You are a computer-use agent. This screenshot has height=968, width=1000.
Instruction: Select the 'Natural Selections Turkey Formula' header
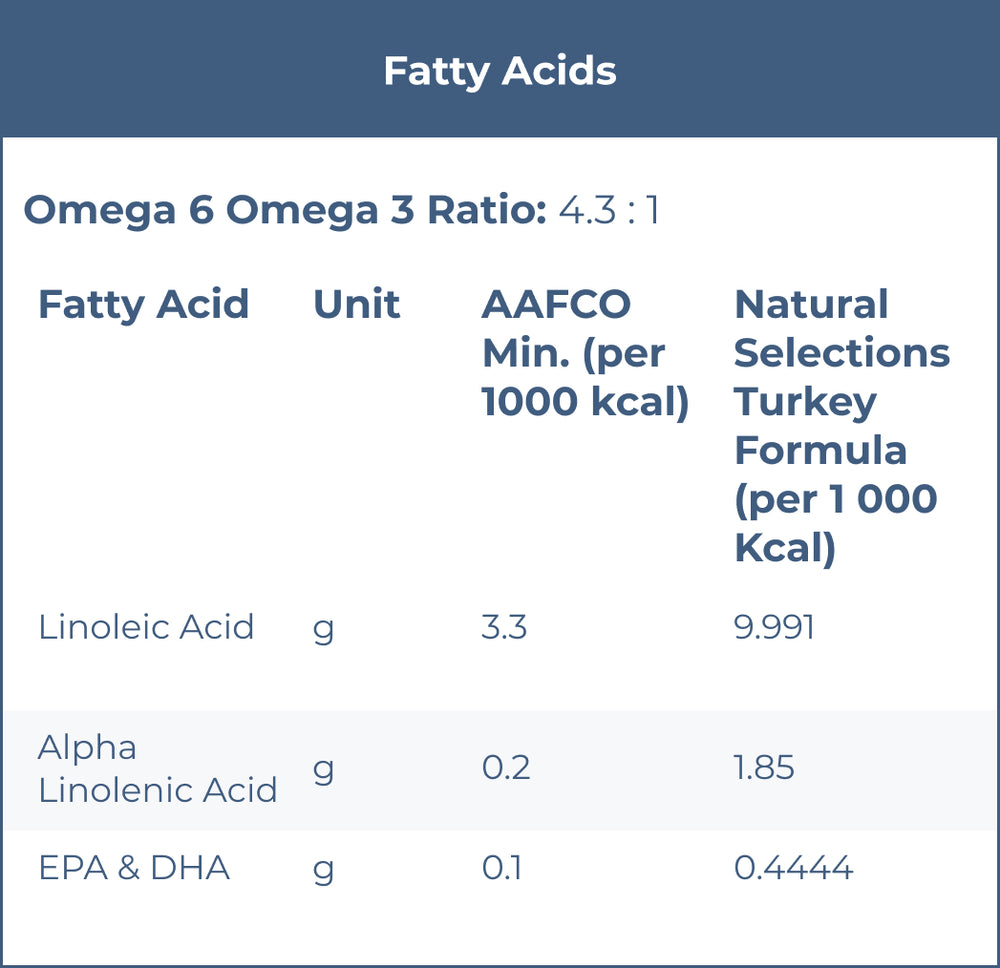(841, 426)
